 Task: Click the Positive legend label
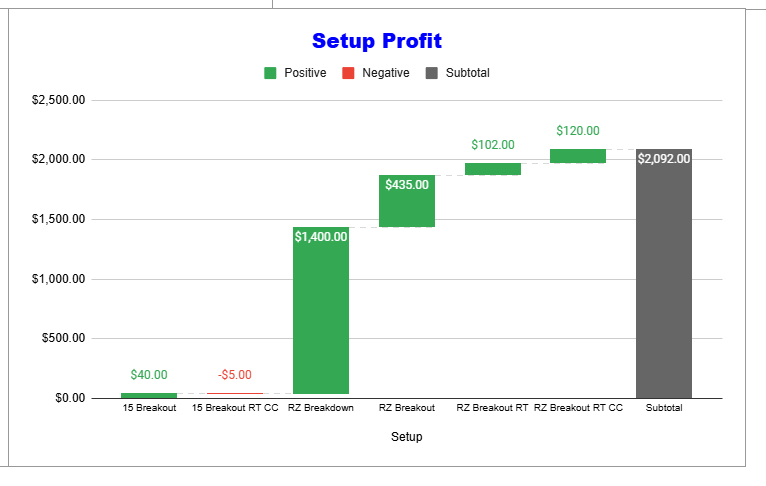point(305,73)
